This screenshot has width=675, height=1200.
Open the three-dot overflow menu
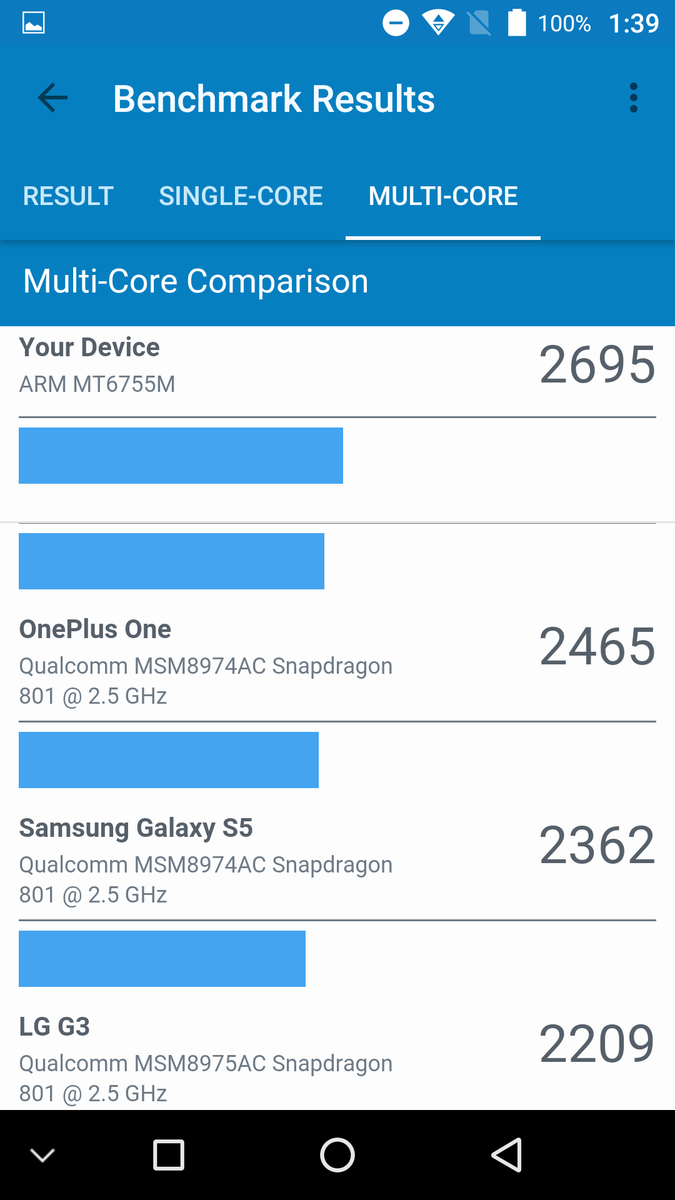(633, 98)
